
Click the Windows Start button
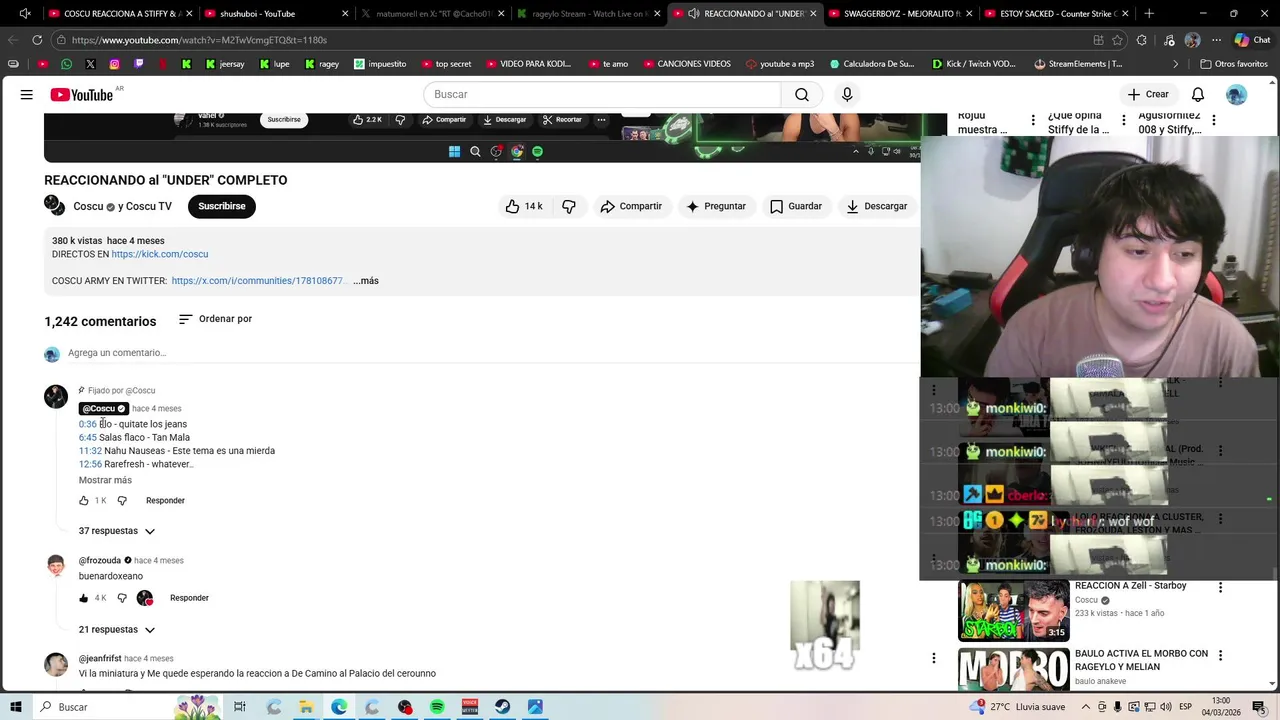tap(15, 707)
